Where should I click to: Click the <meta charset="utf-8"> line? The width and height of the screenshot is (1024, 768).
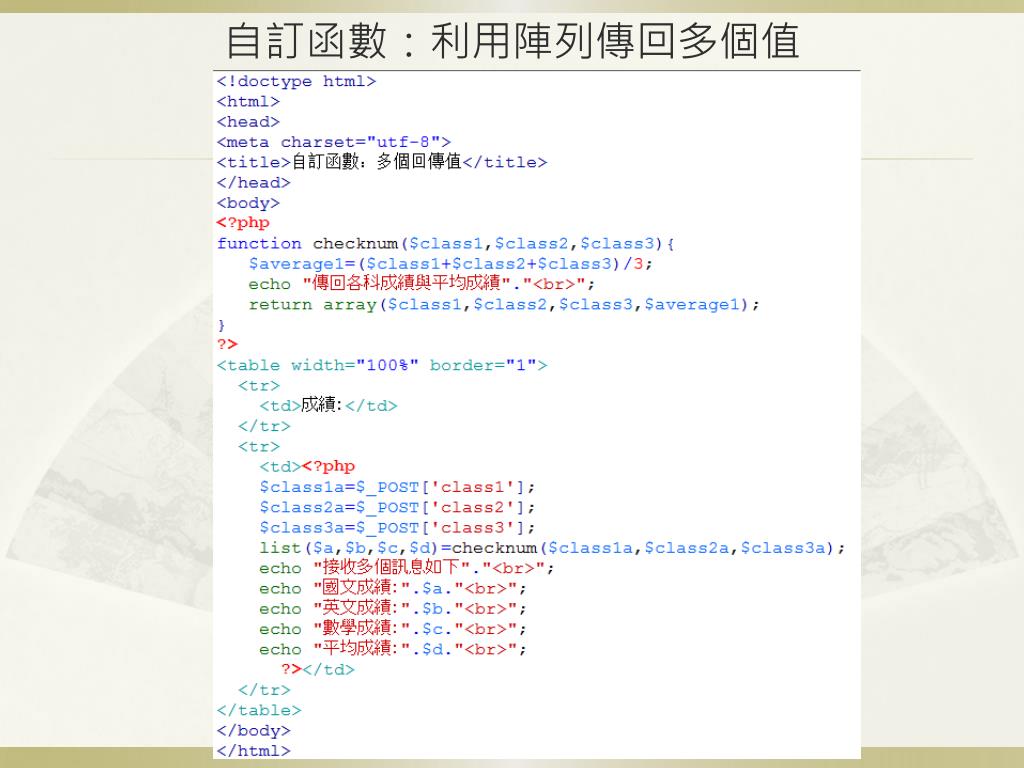pos(334,142)
